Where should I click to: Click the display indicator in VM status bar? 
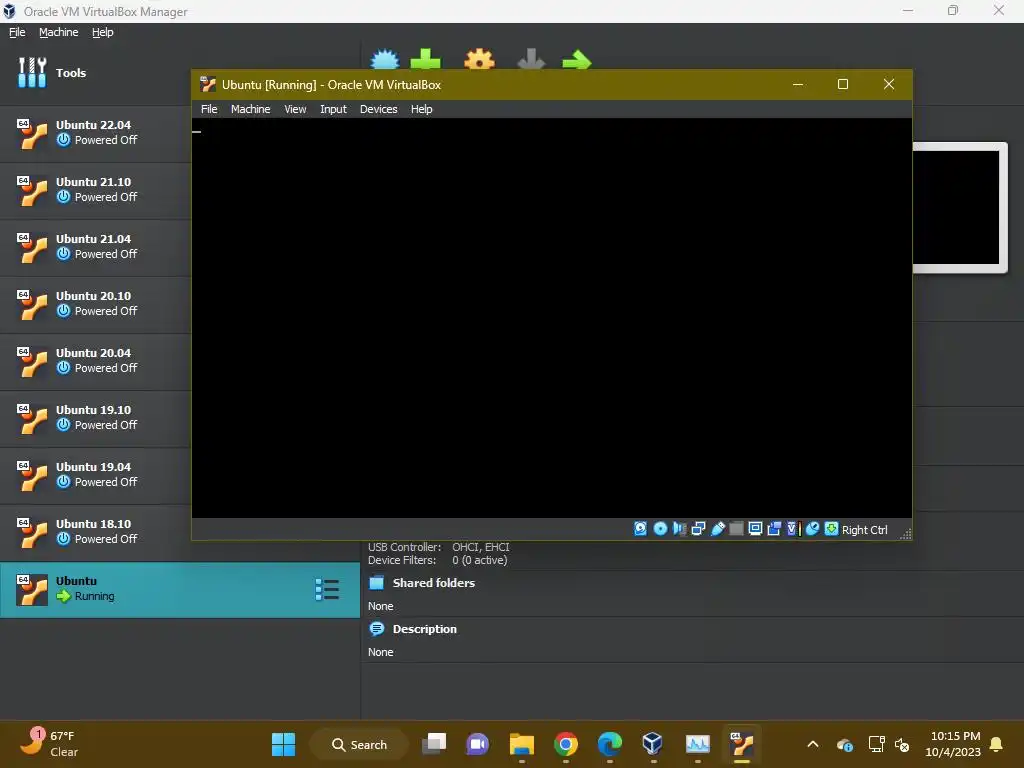(755, 529)
